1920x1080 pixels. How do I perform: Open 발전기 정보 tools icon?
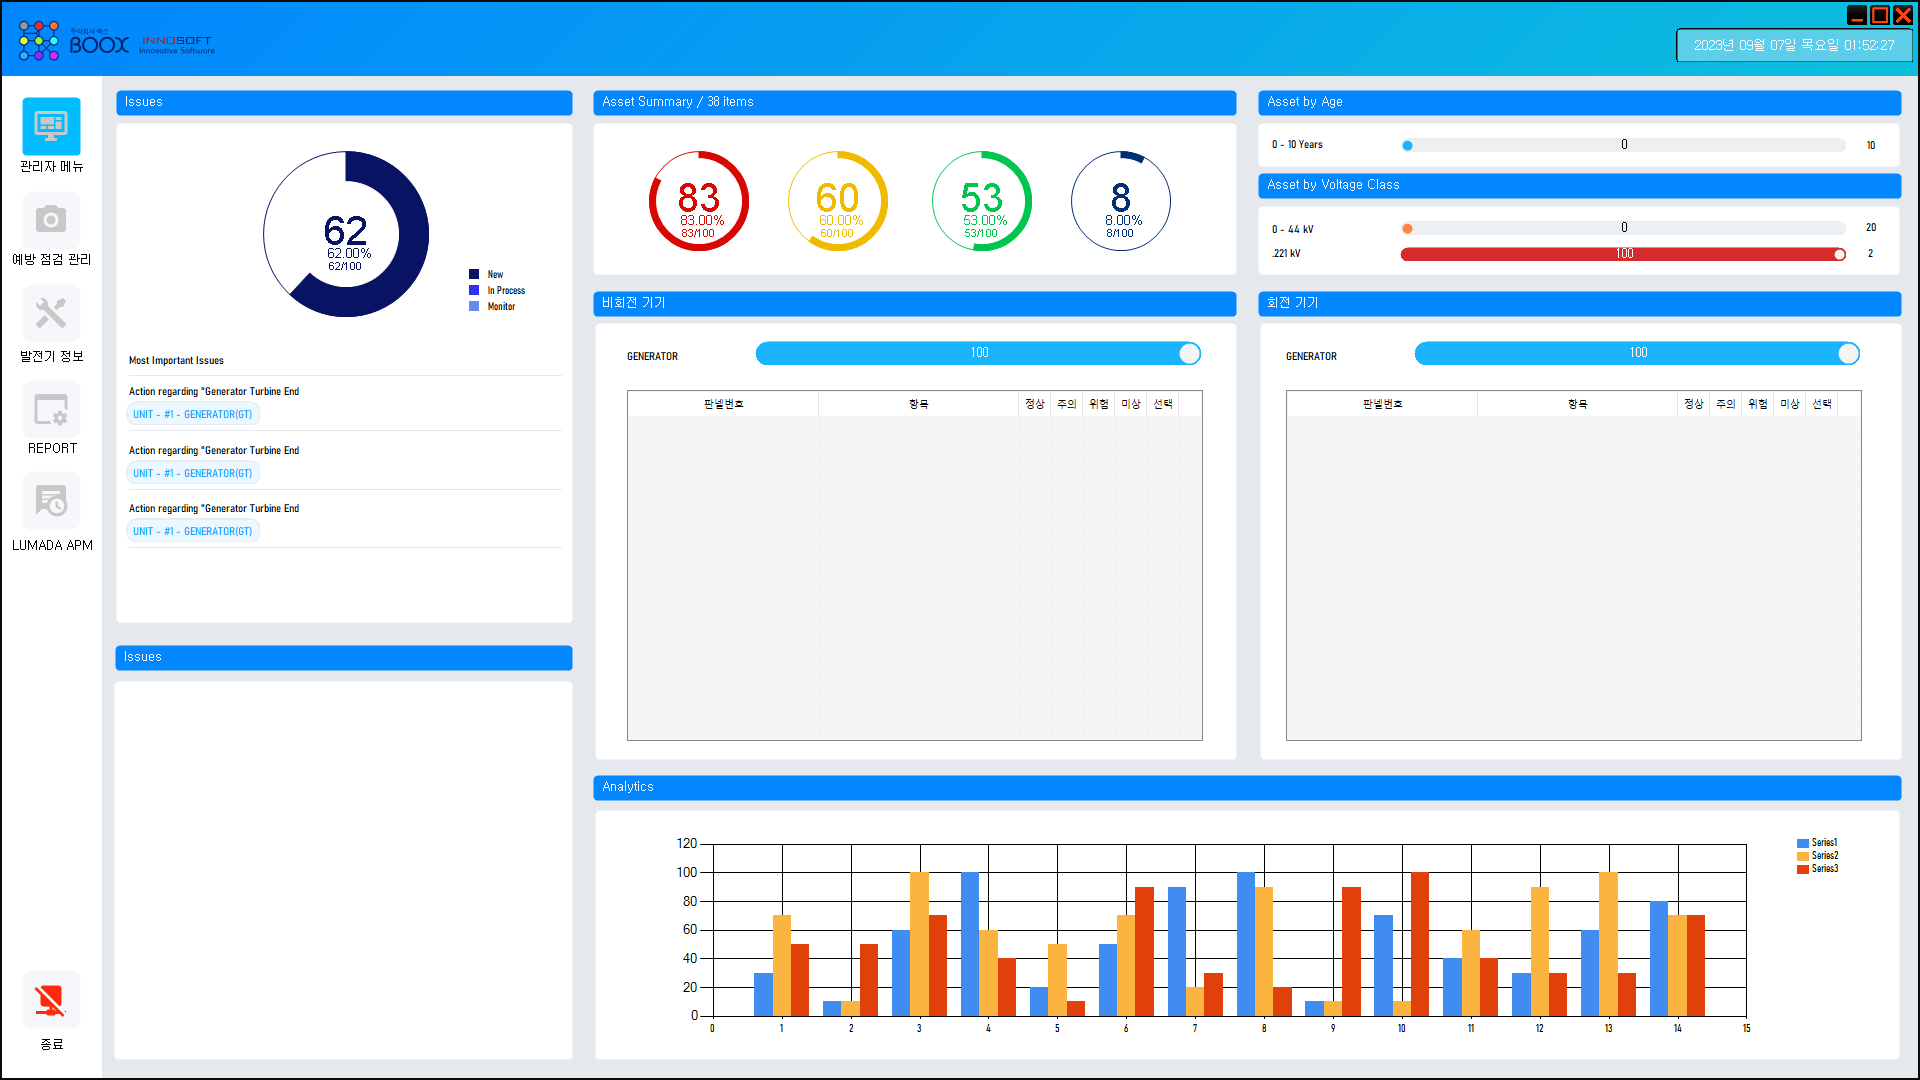point(51,314)
